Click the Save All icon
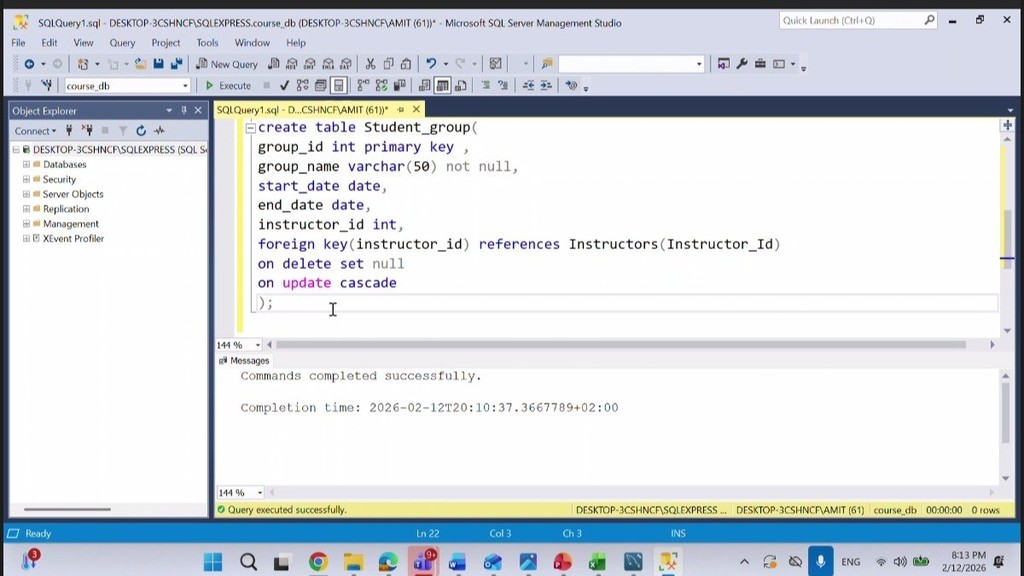1024x576 pixels. (176, 64)
